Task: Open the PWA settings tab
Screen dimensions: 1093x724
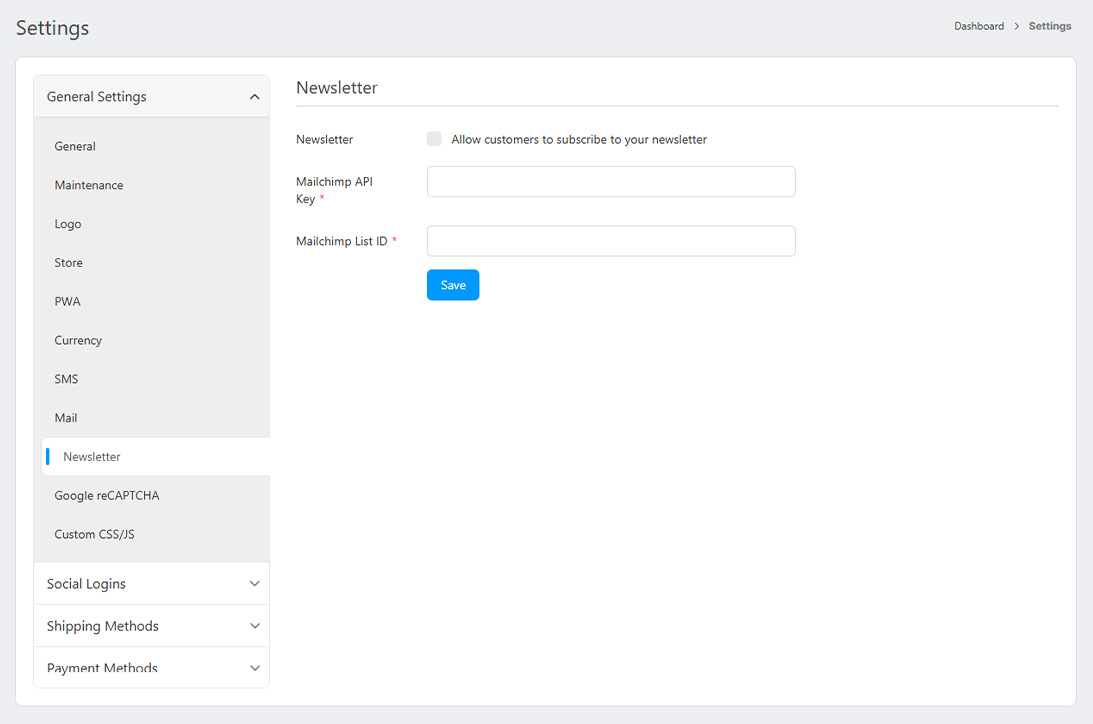Action: (68, 302)
